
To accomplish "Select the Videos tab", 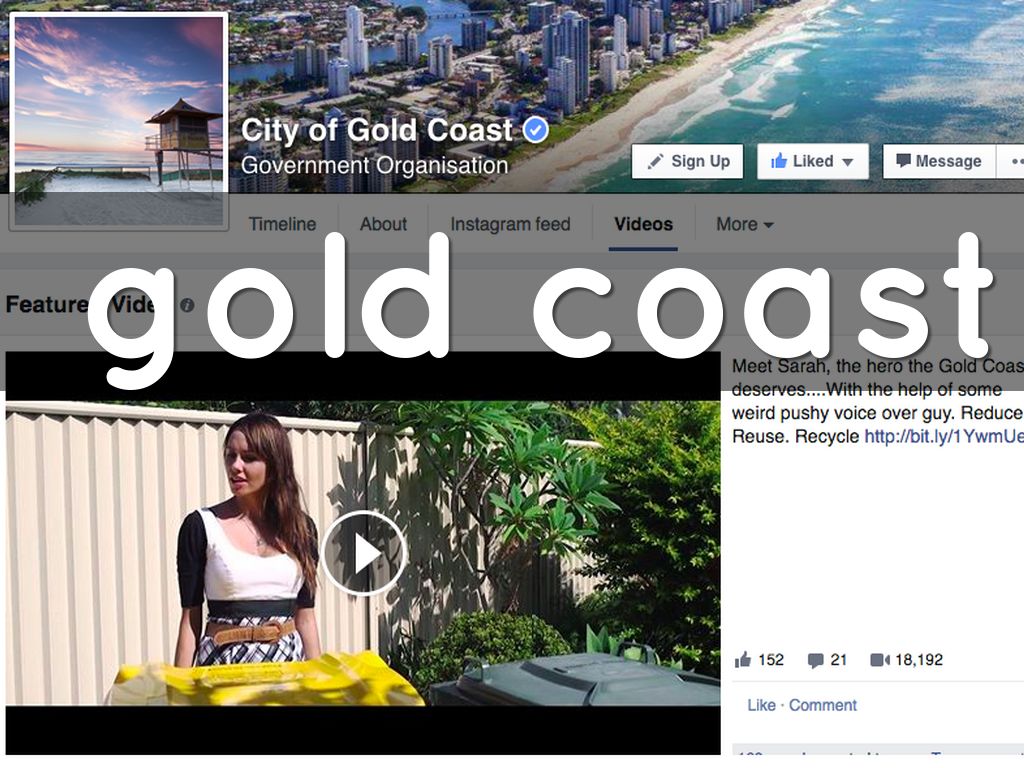I will 643,224.
